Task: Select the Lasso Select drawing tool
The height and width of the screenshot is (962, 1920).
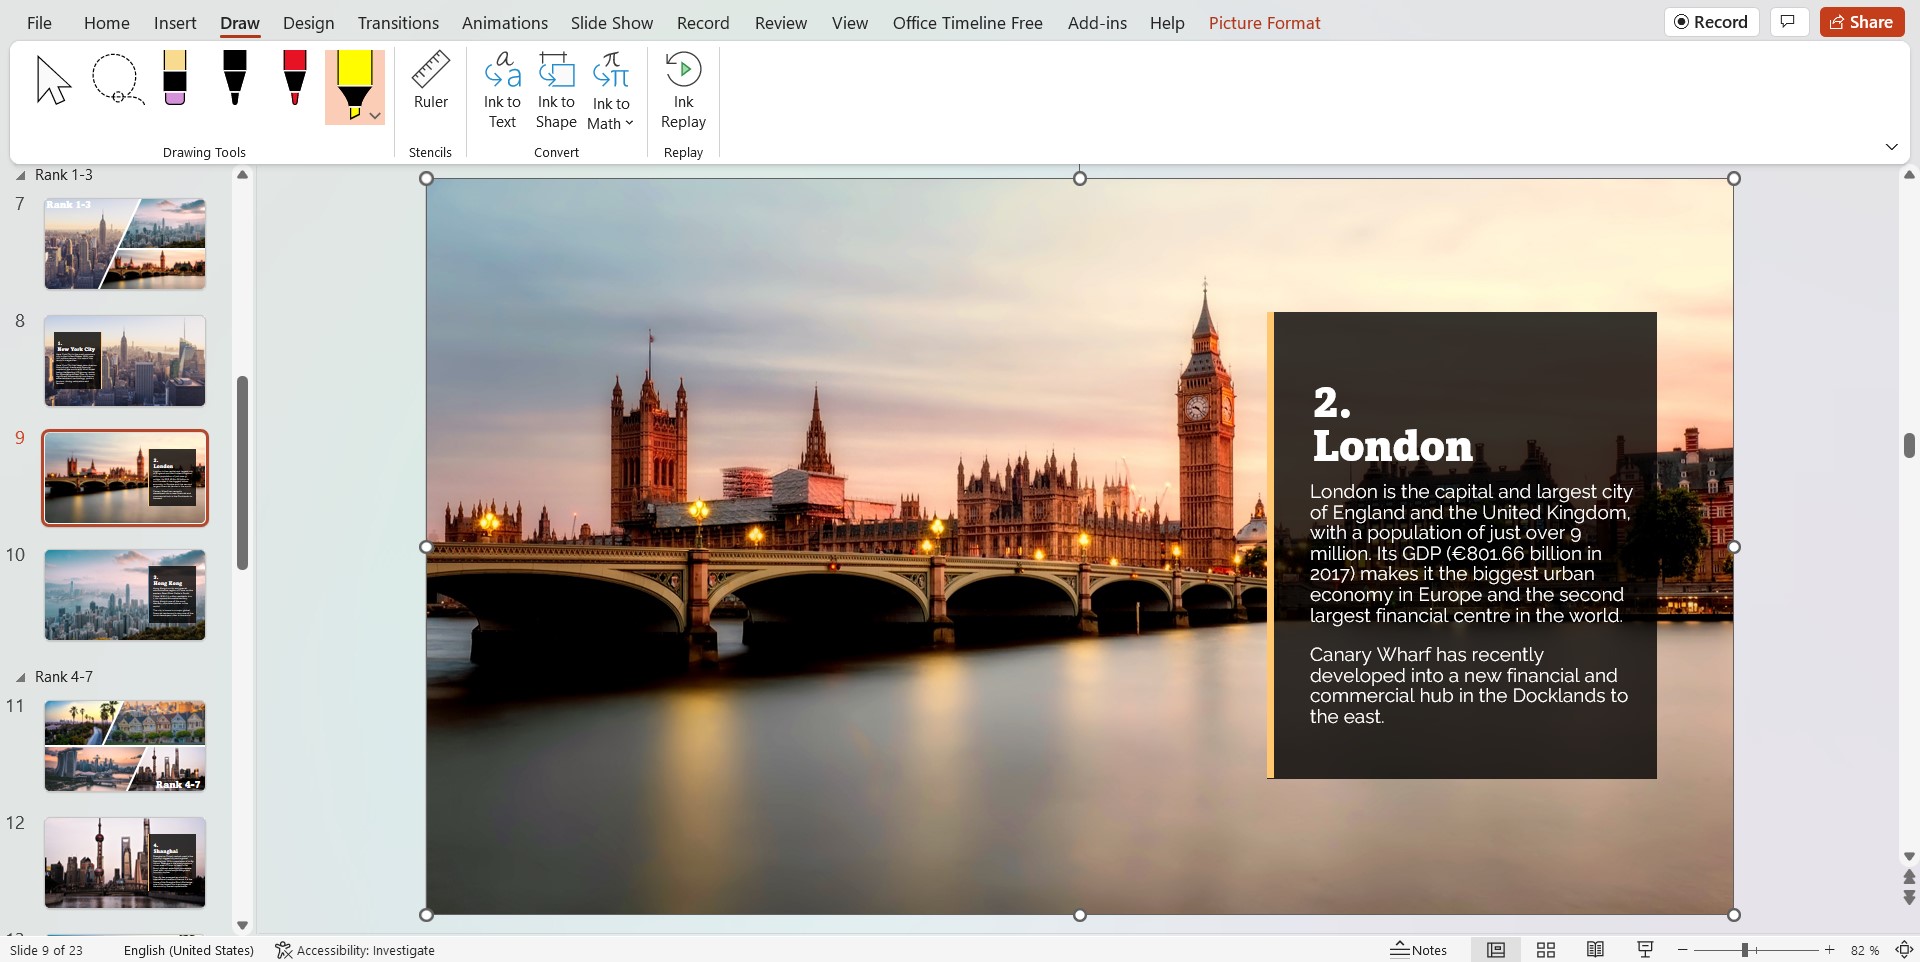Action: [116, 80]
